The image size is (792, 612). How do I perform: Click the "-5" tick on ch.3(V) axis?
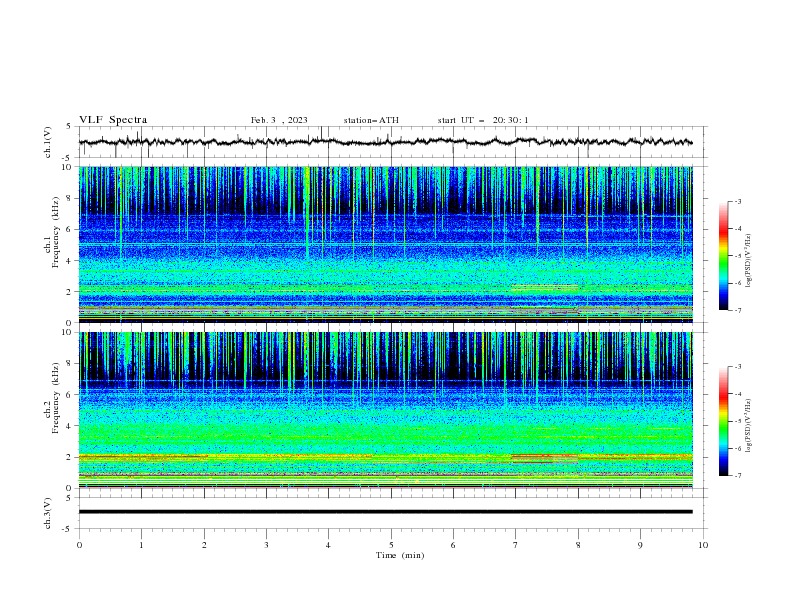(x=67, y=529)
